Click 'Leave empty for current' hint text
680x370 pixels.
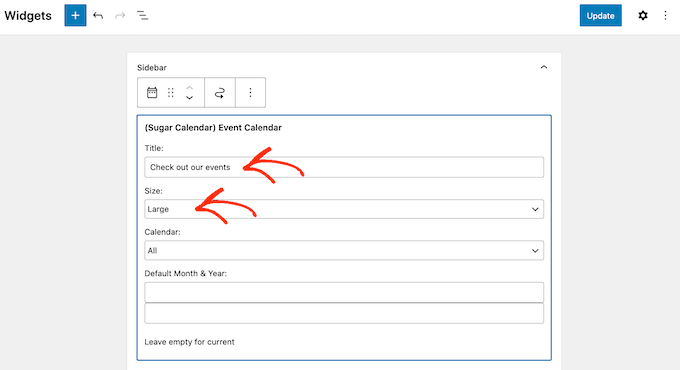[x=189, y=342]
